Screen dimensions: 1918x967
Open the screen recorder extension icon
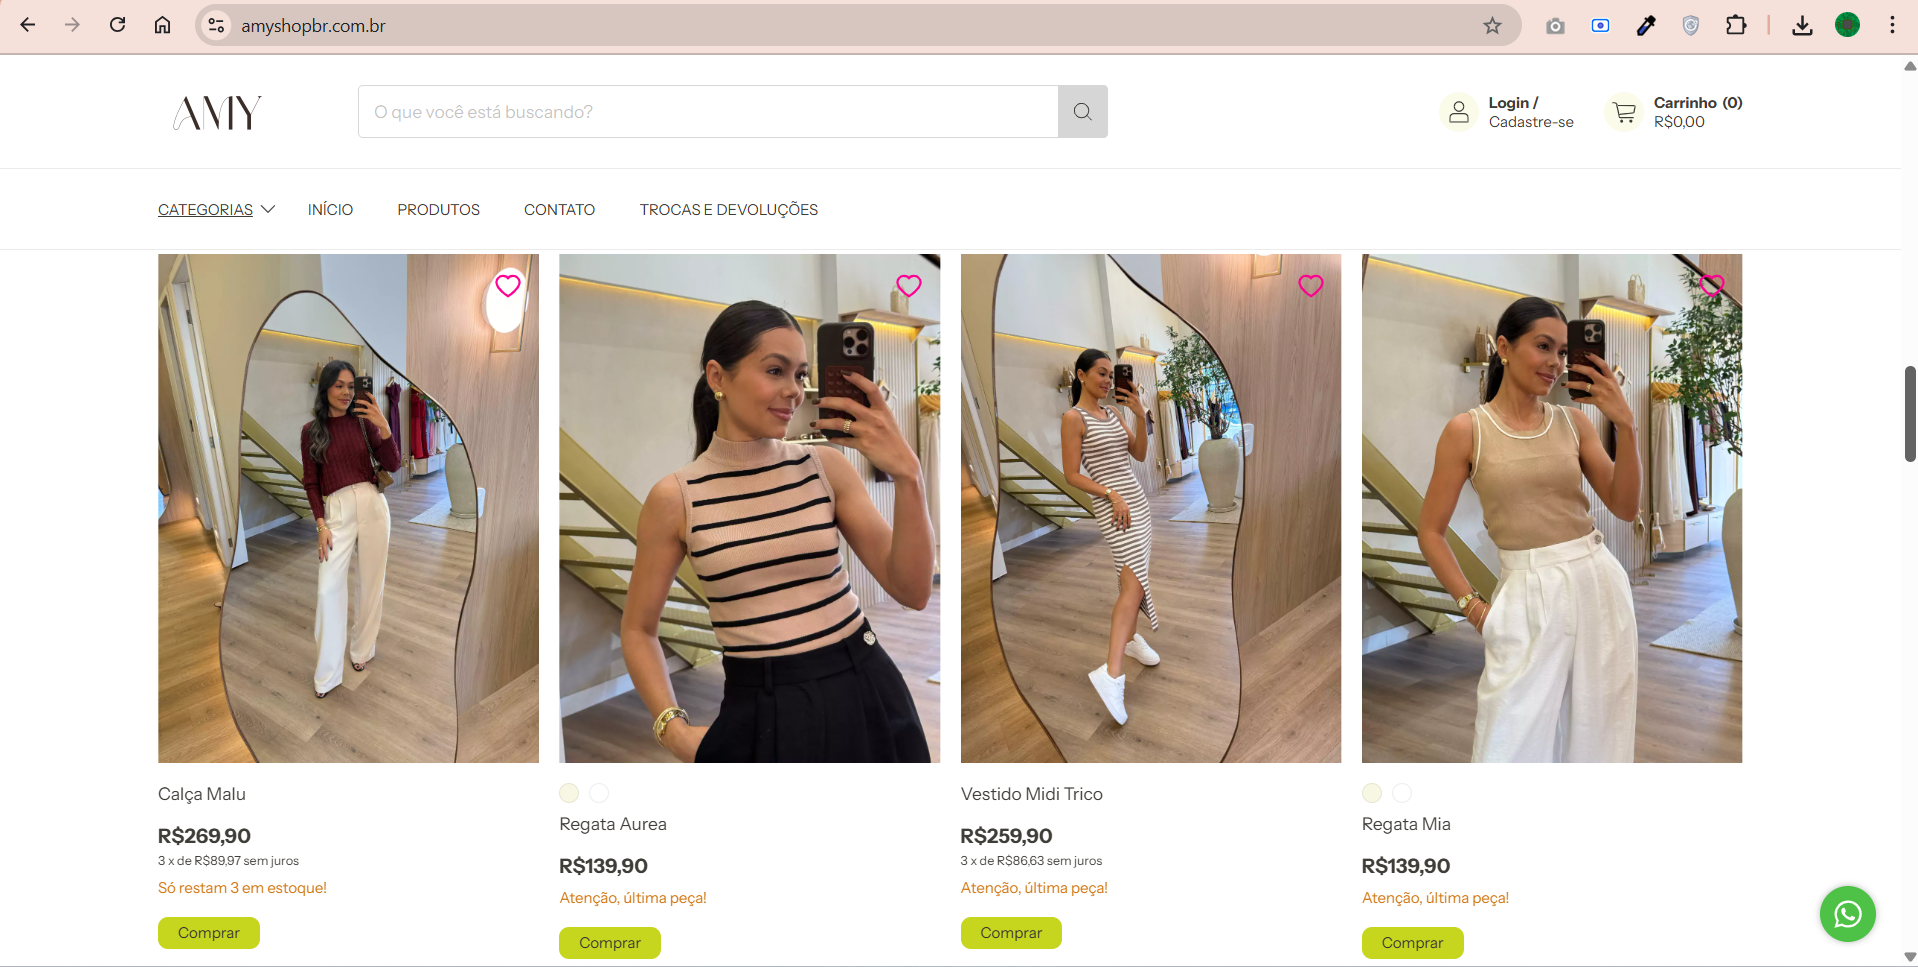(1600, 26)
